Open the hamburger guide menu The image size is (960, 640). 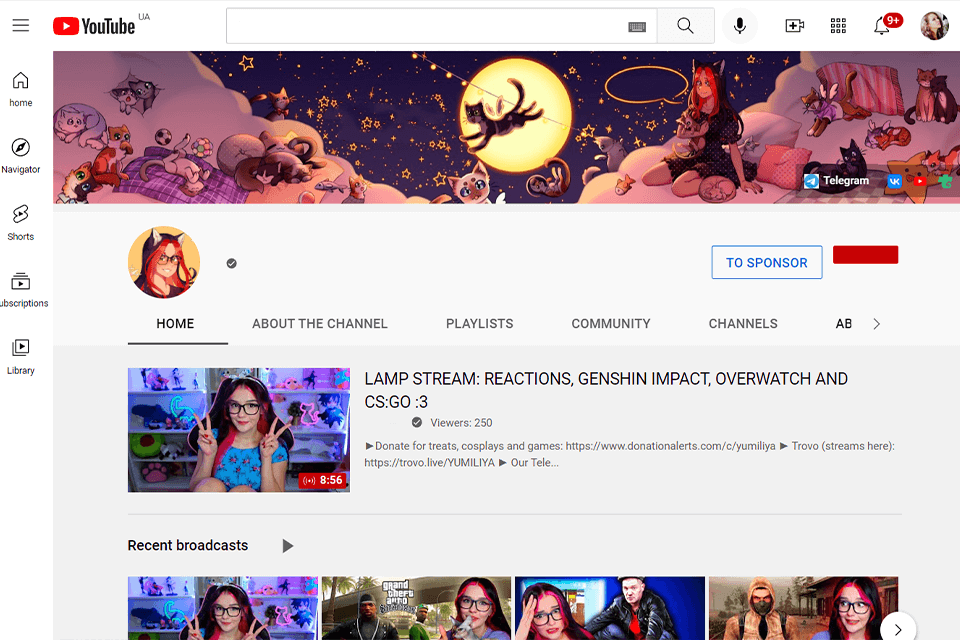click(x=21, y=25)
